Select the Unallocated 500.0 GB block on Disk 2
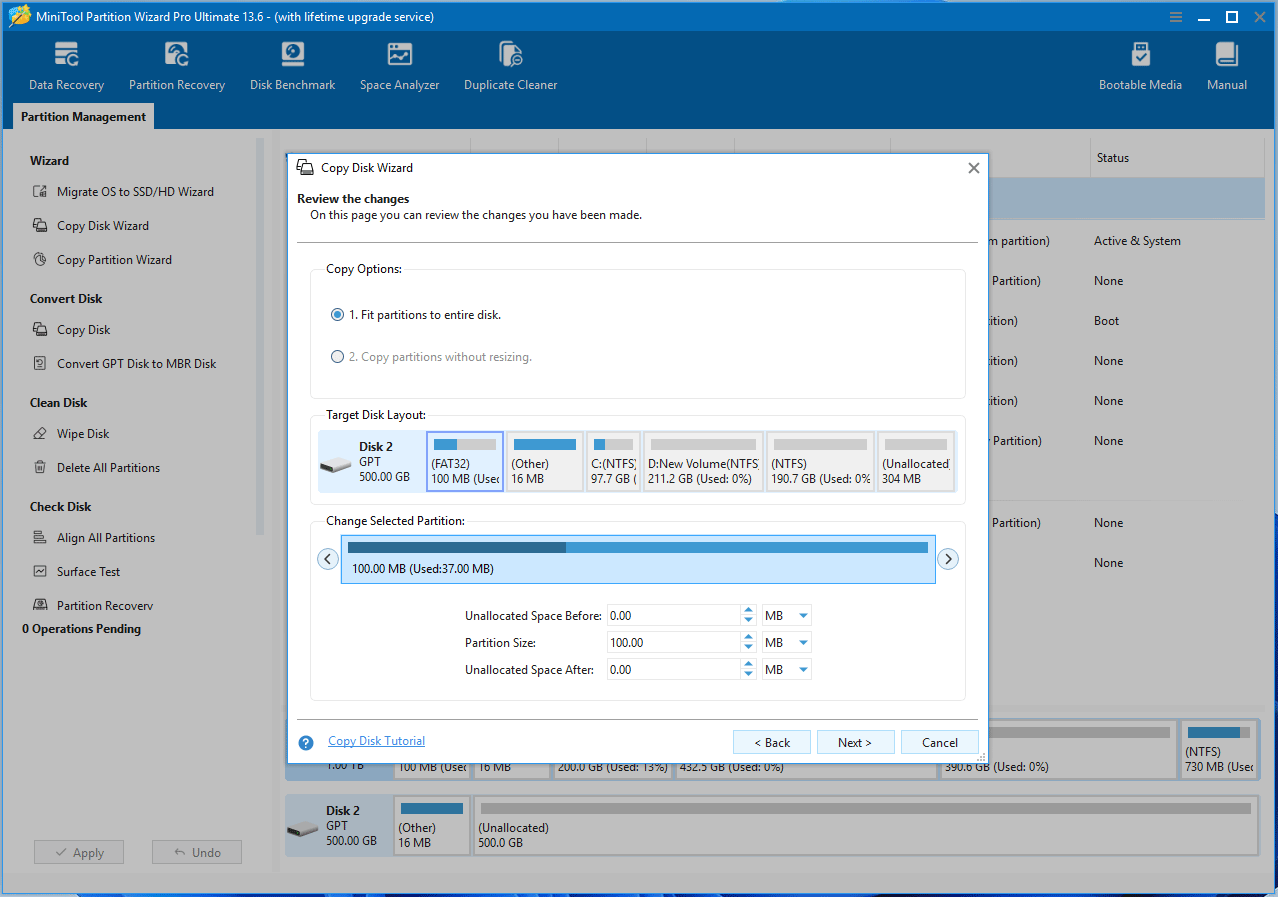1278x897 pixels. 865,825
